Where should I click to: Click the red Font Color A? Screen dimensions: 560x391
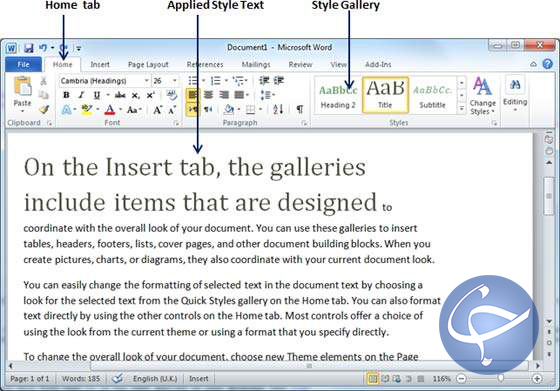pos(110,110)
